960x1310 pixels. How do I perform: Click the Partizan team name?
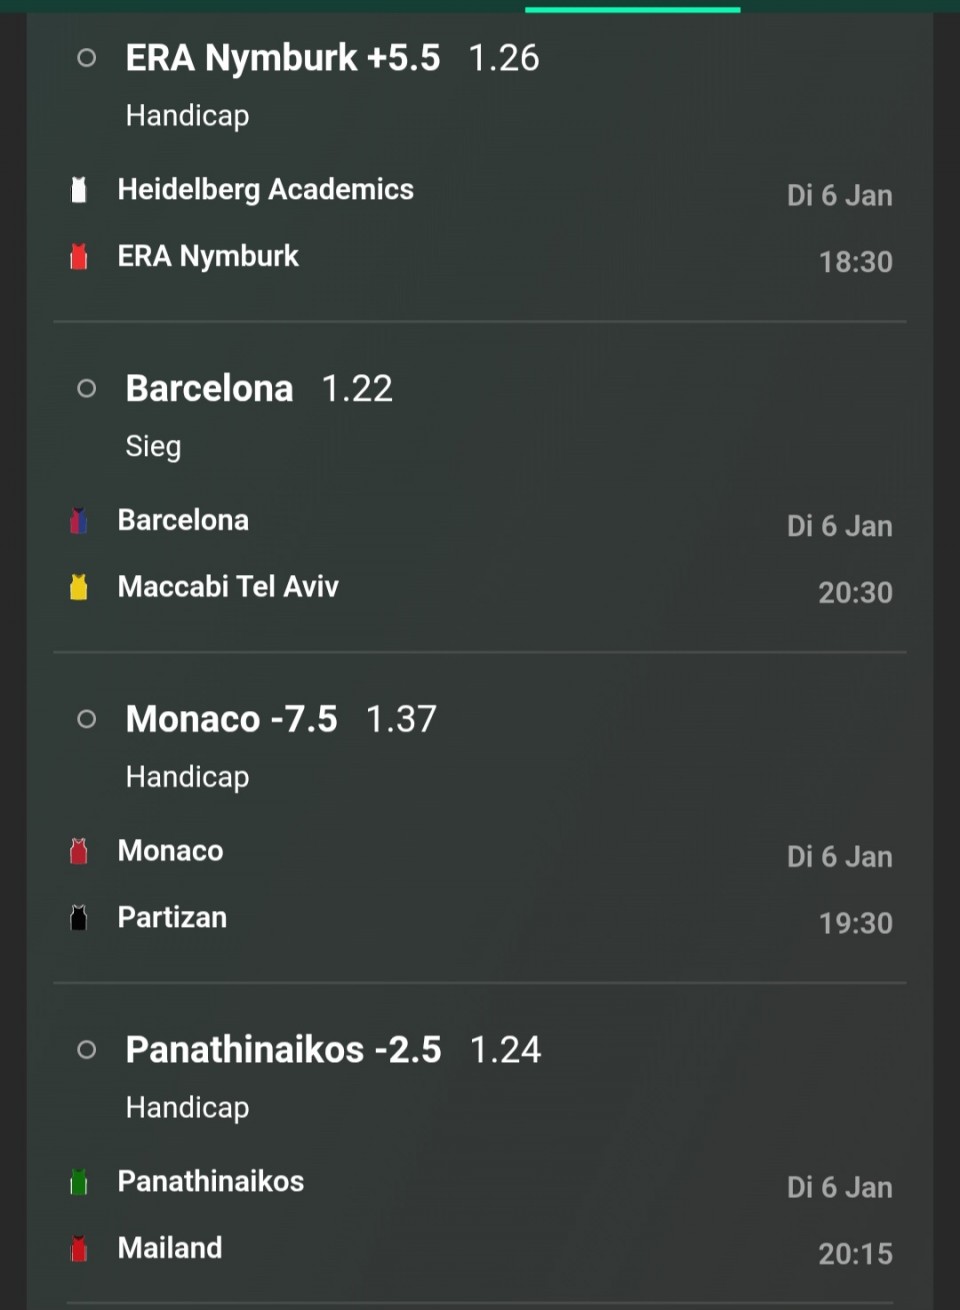pos(172,918)
